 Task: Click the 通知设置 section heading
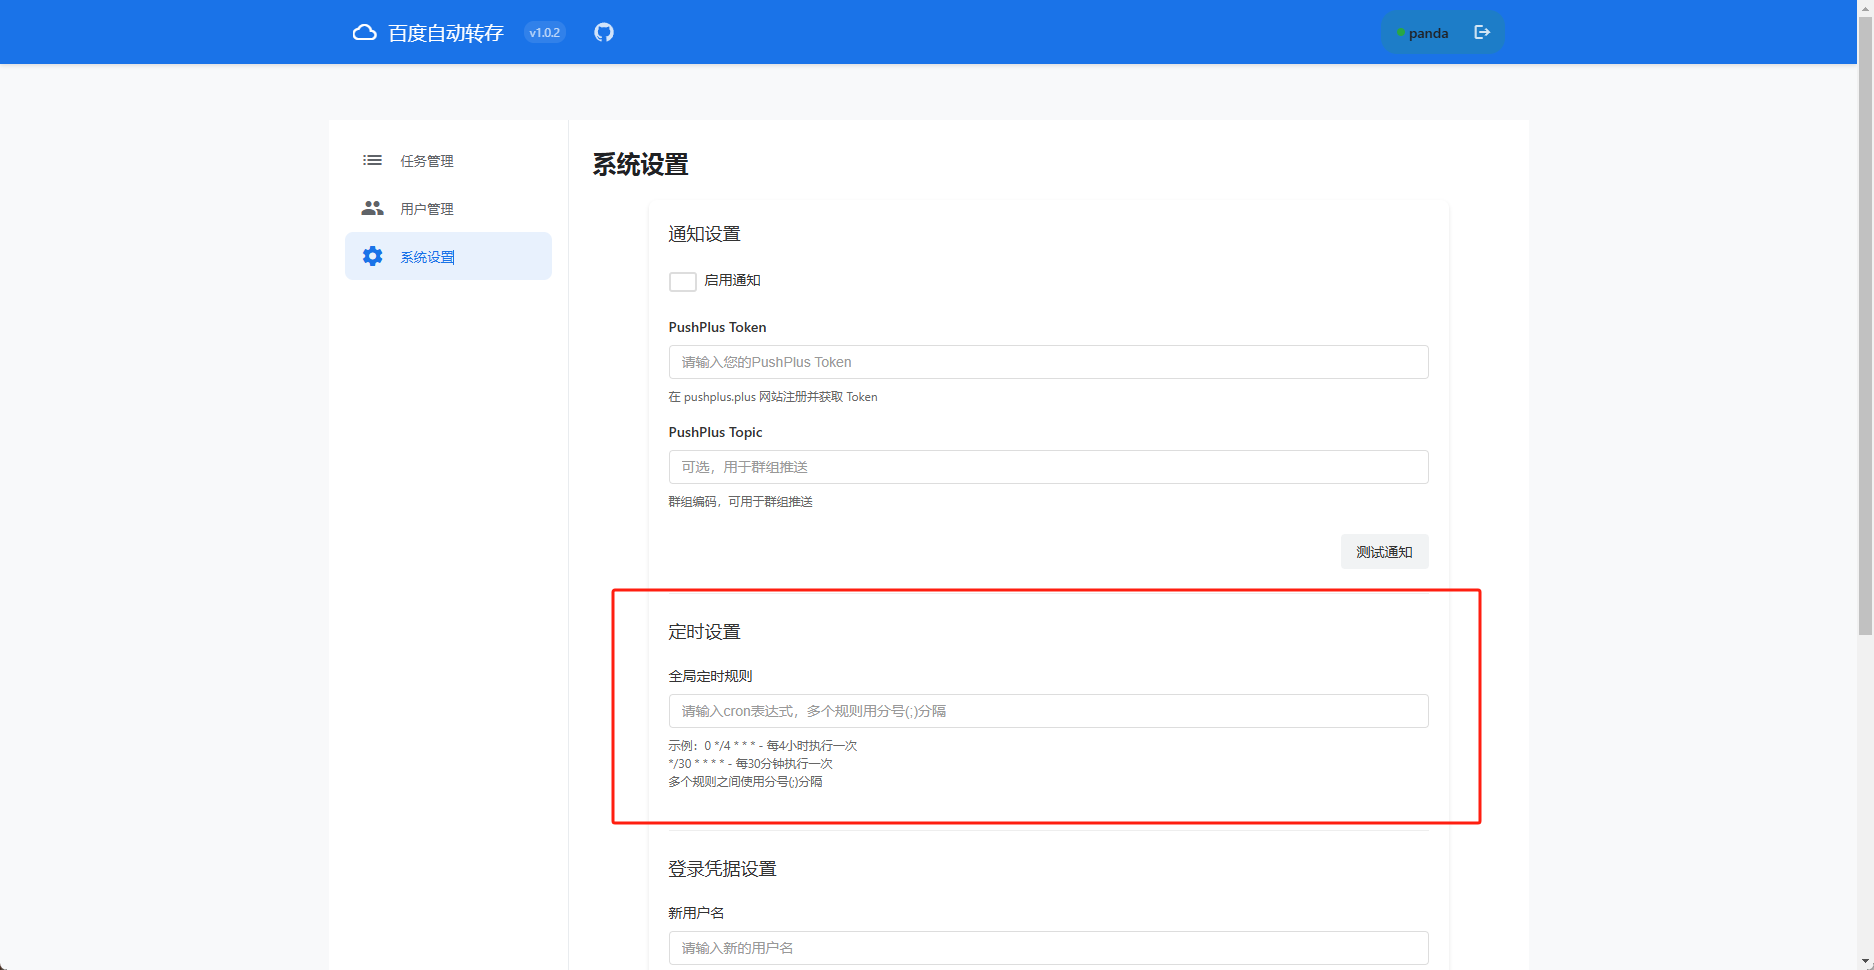(704, 234)
